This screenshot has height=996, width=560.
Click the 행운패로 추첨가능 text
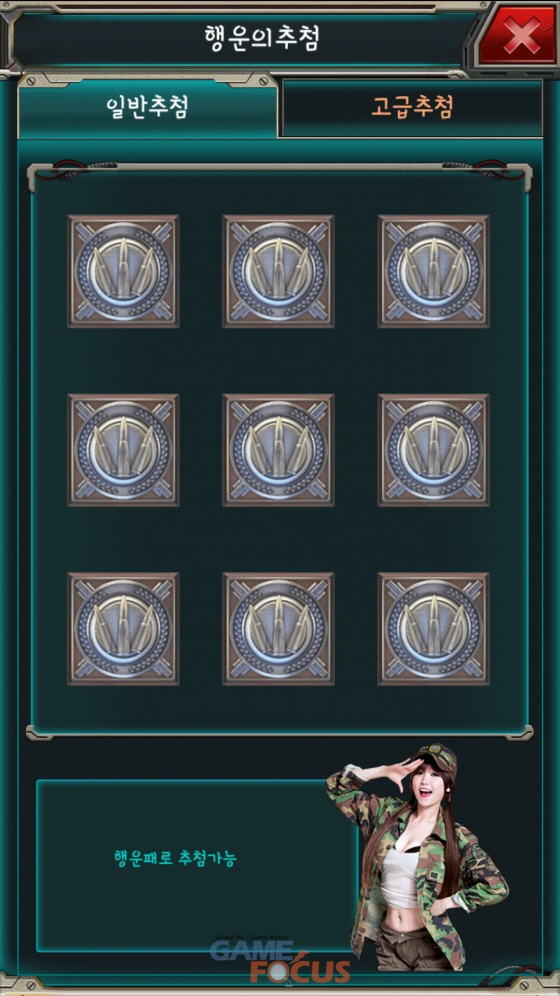click(x=175, y=859)
